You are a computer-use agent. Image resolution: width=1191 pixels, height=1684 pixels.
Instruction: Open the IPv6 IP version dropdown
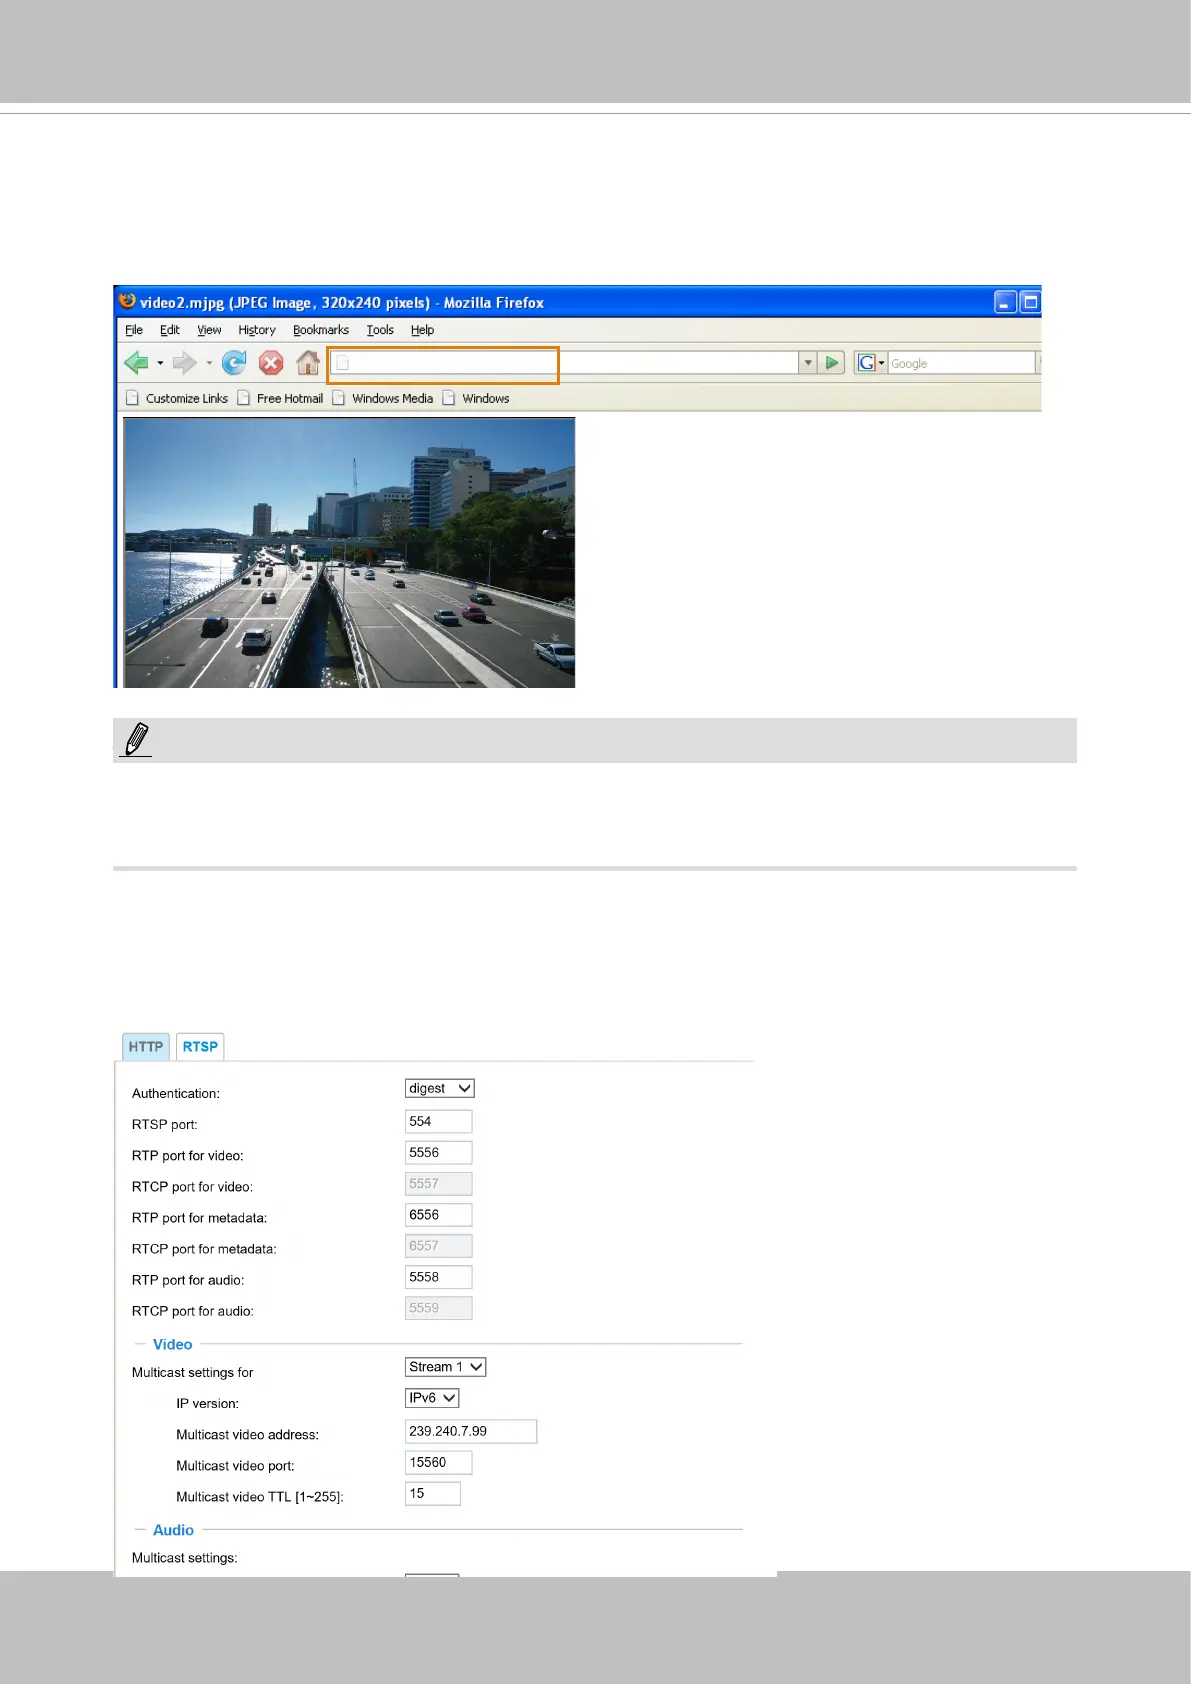[432, 1398]
